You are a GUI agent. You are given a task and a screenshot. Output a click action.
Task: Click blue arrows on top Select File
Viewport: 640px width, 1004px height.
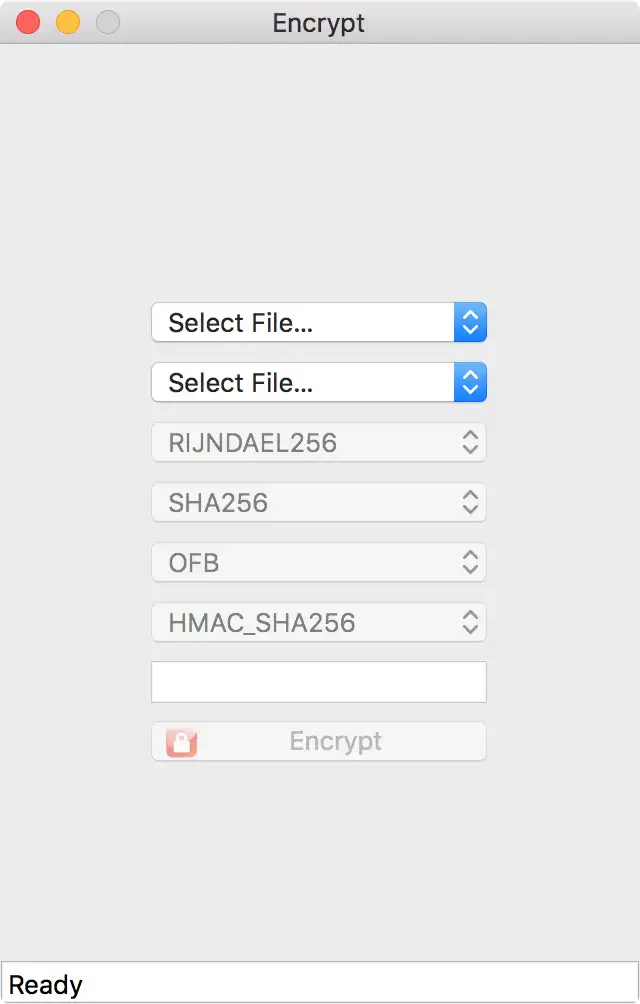tap(470, 323)
